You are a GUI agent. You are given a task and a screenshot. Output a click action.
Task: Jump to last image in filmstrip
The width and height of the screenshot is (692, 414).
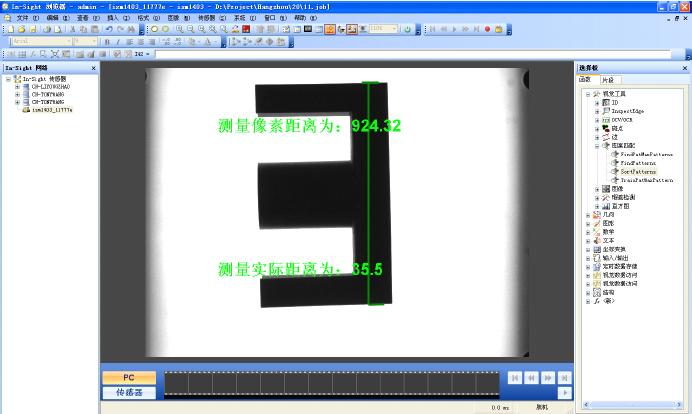click(x=565, y=378)
